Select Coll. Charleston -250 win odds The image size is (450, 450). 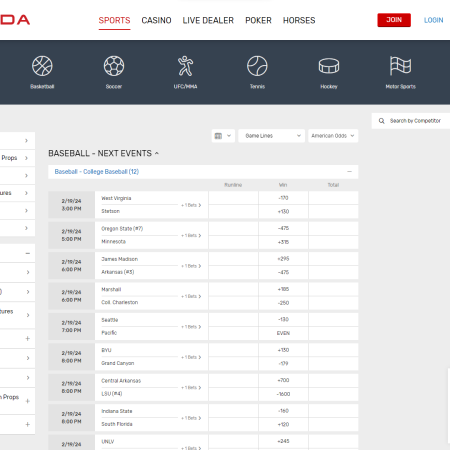tap(283, 303)
